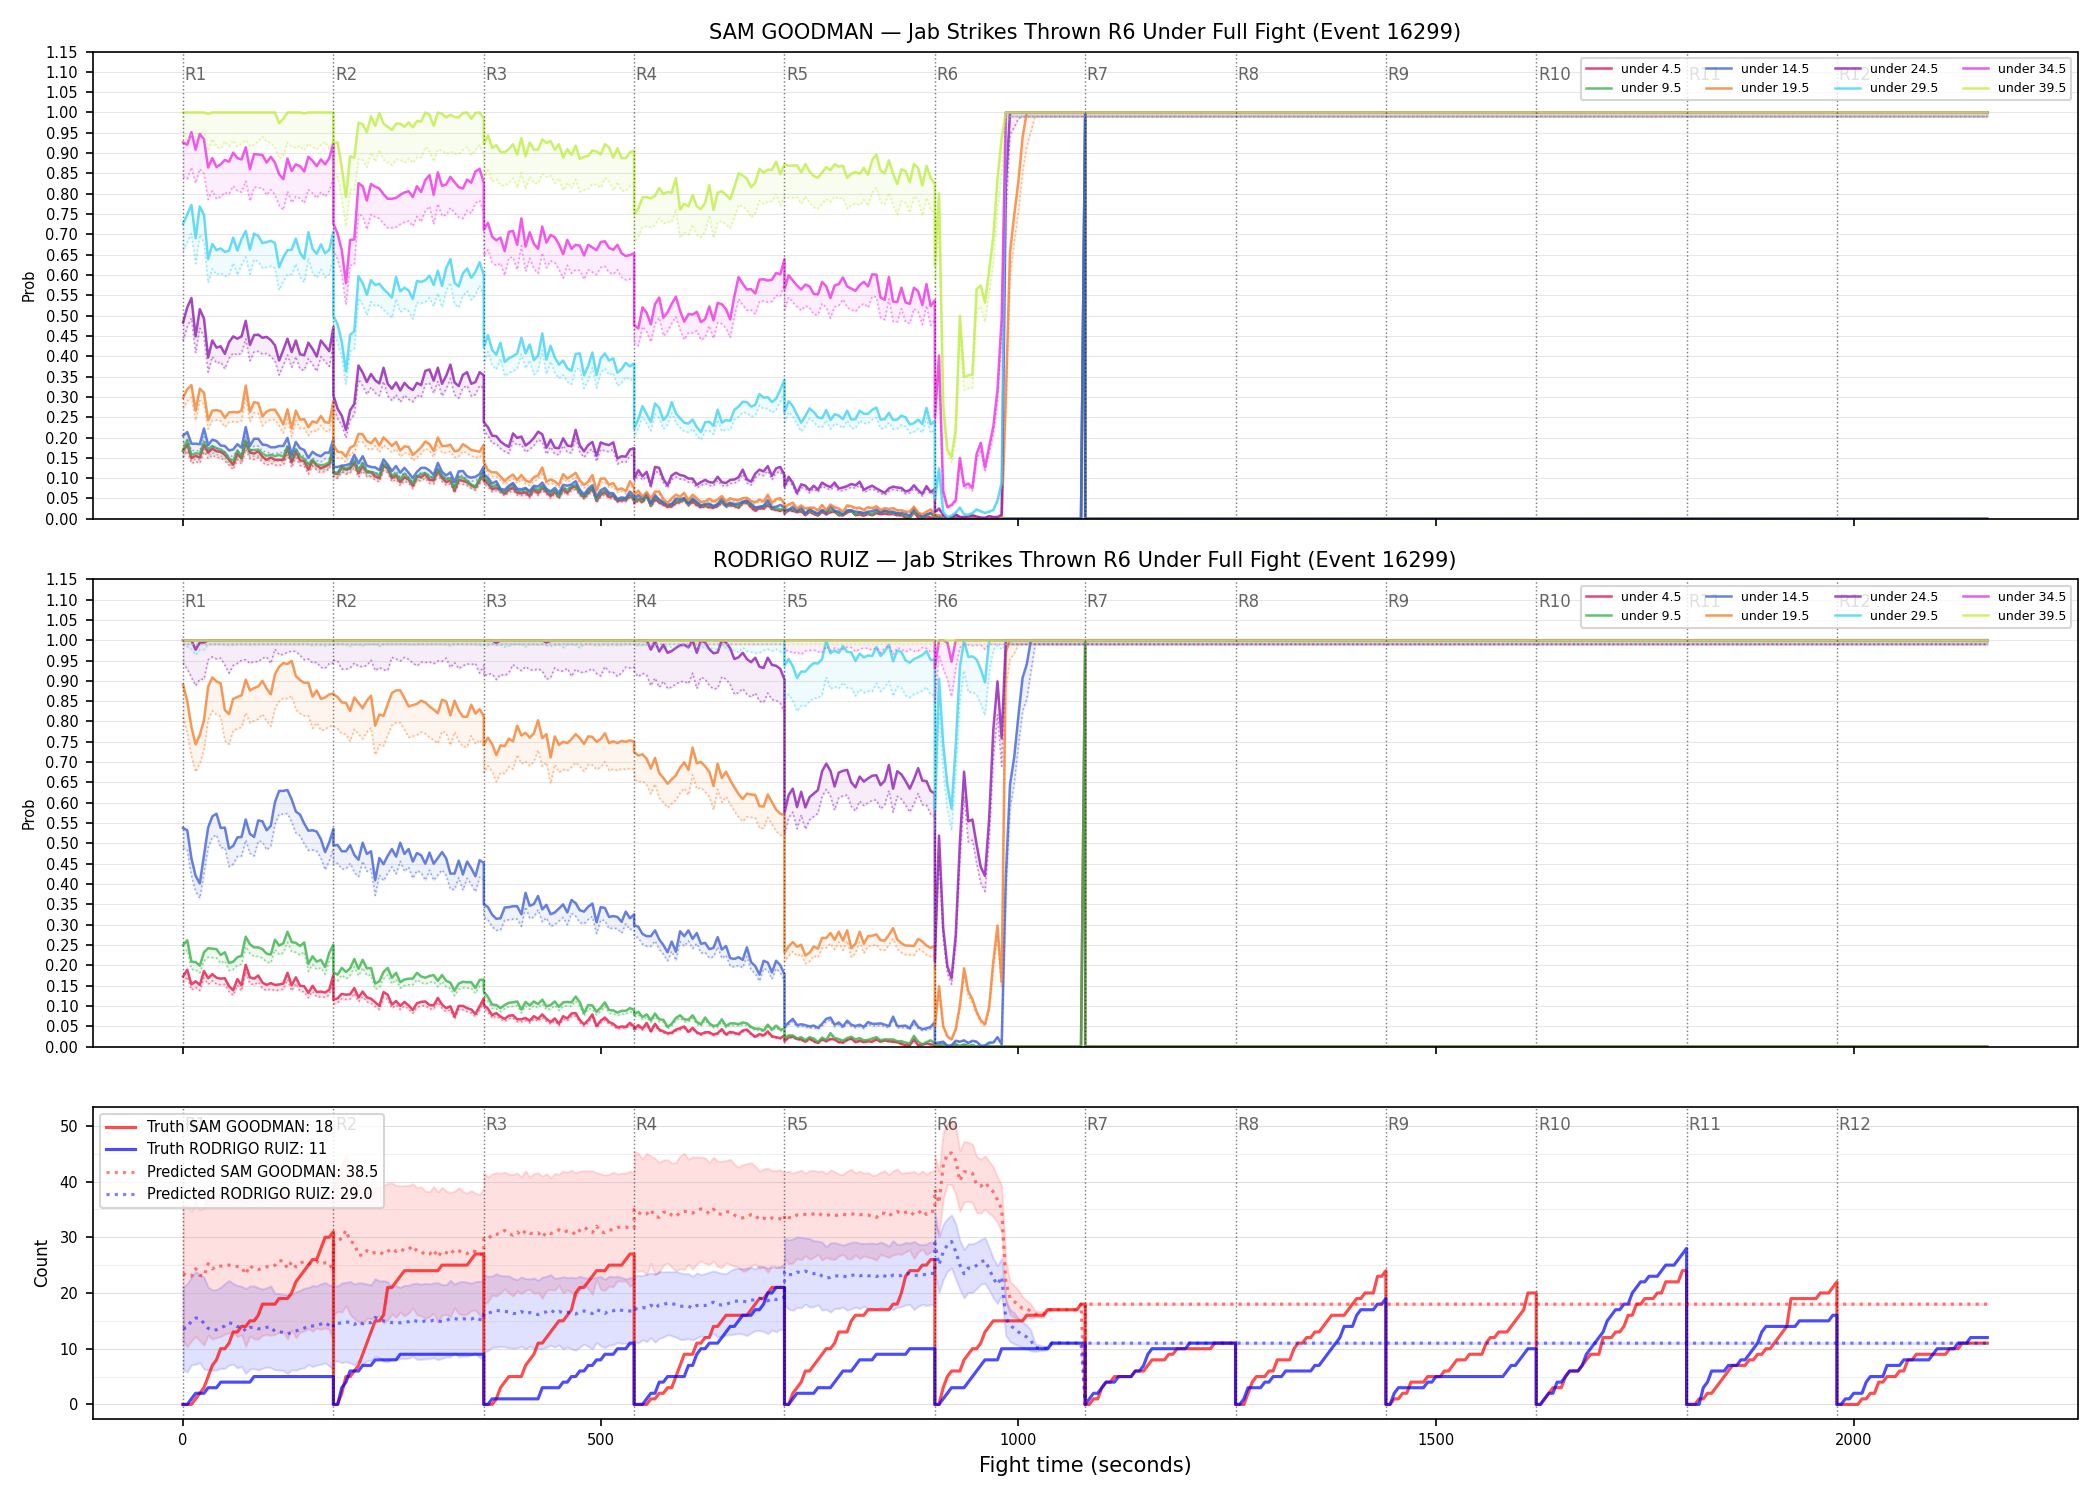Viewport: 2100px width, 1500px height.
Task: Click the R9 round marker in Rodrigo Ruiz chart
Action: (x=1398, y=601)
